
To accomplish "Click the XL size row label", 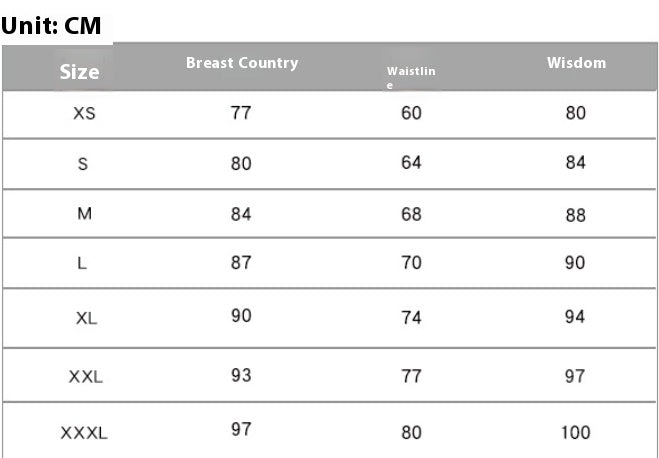I will click(86, 319).
